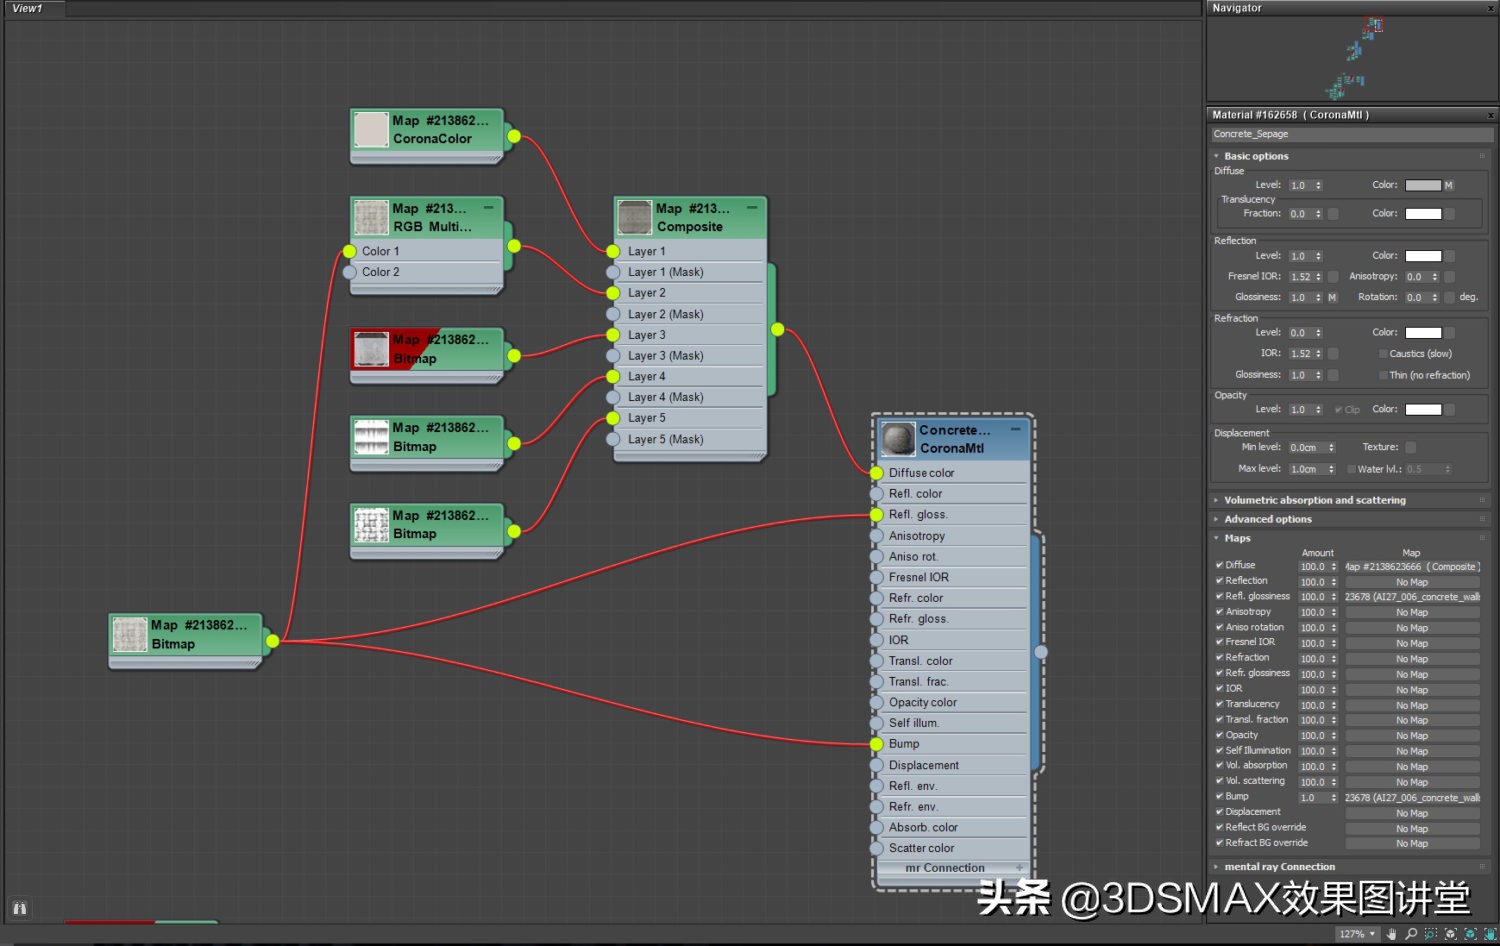Click the Navigator minimap view
The height and width of the screenshot is (946, 1500).
(x=1352, y=58)
